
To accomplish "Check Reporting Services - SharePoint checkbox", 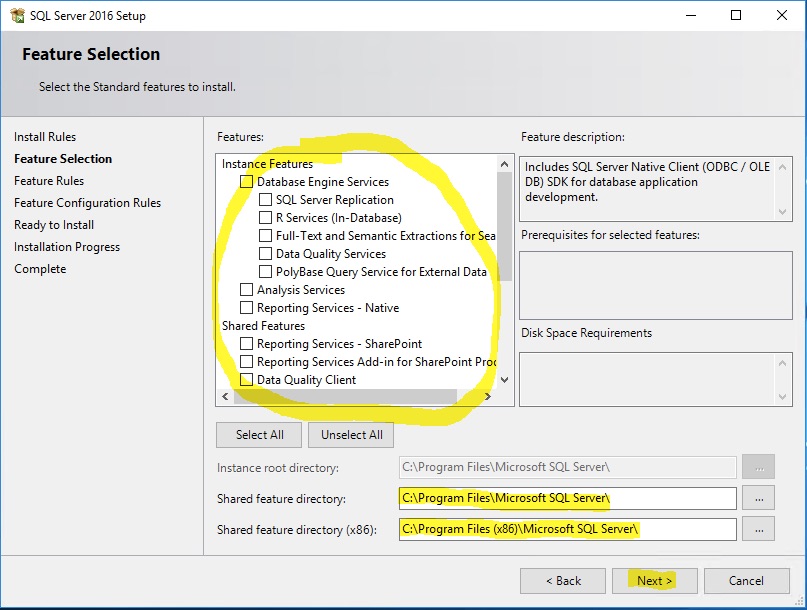I will tap(247, 343).
